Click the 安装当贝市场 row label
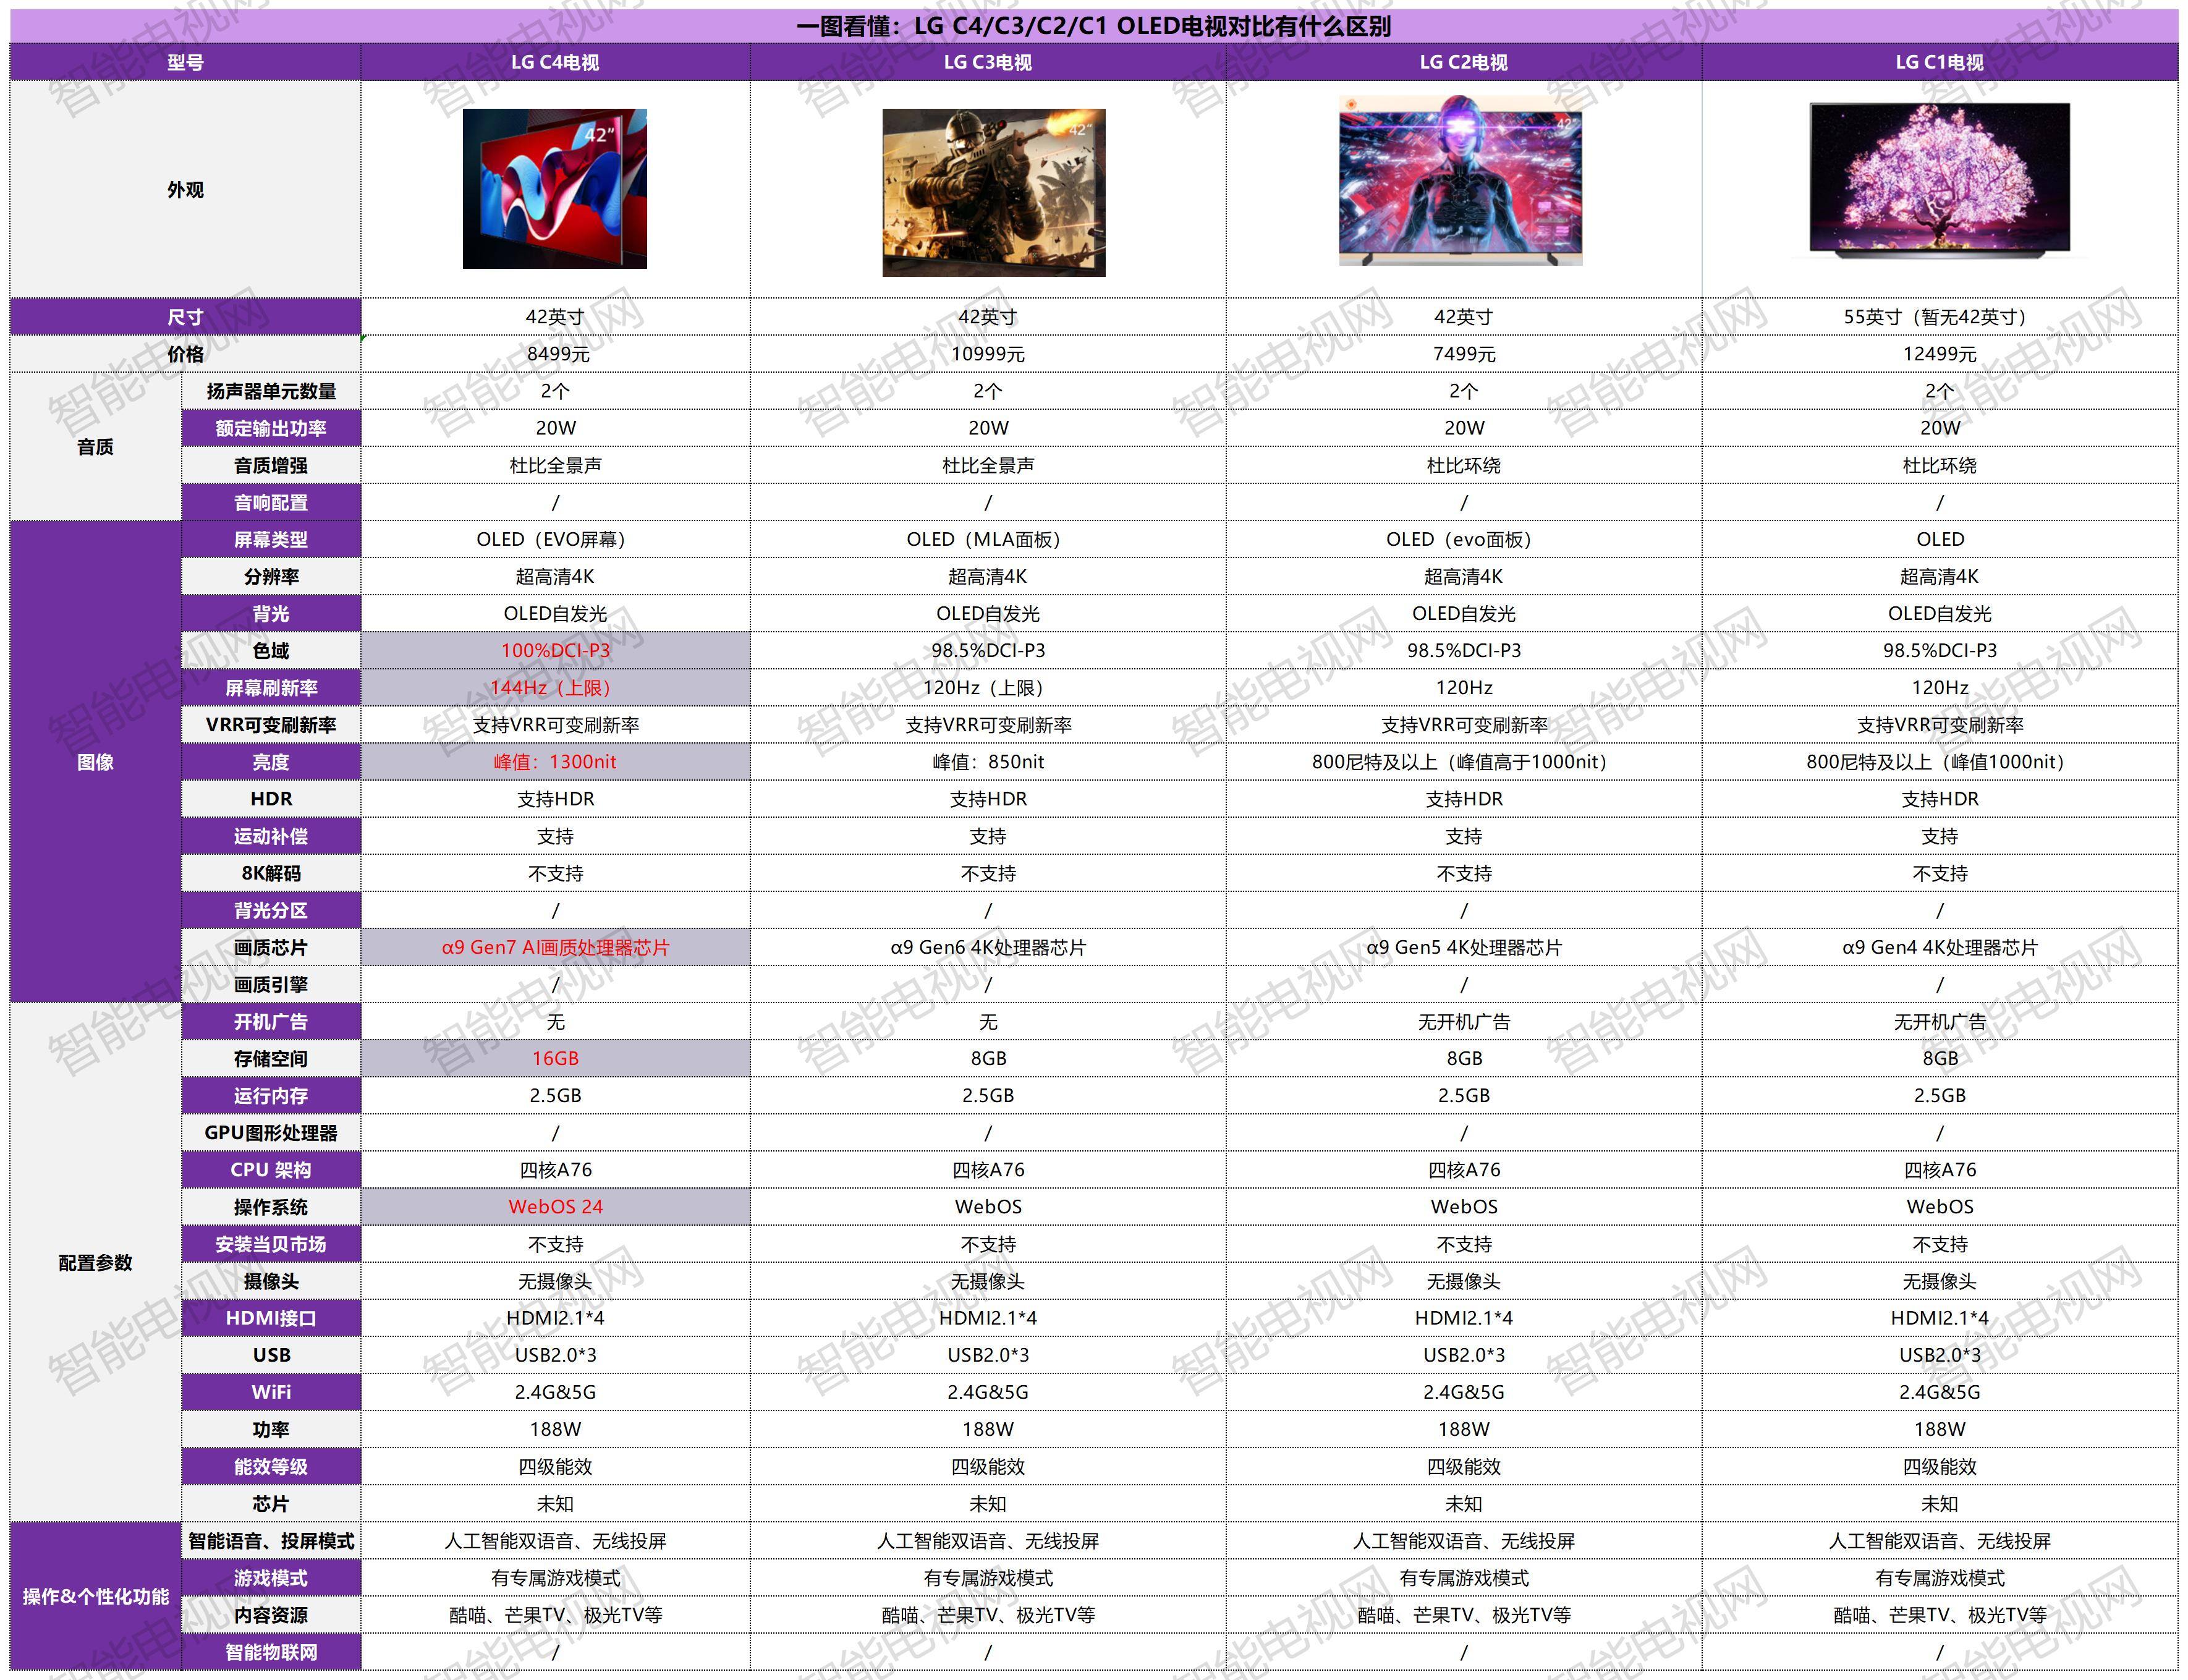The height and width of the screenshot is (1680, 2188). point(271,1244)
